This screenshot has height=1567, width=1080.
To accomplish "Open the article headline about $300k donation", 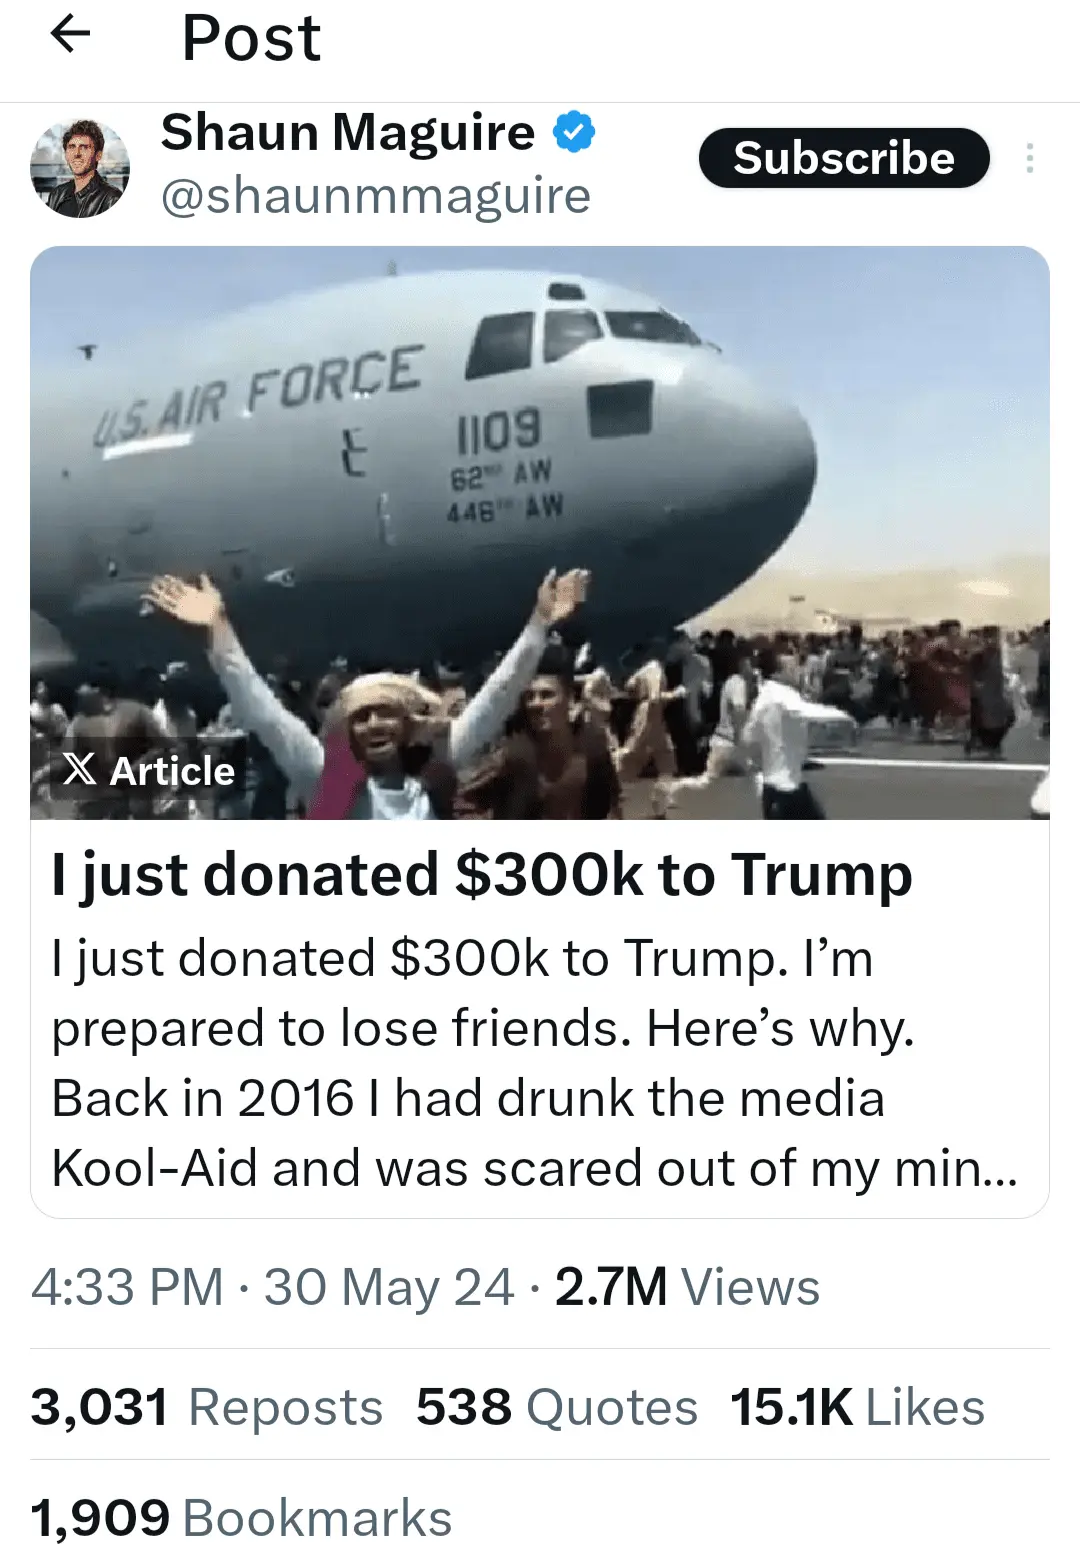I will pyautogui.click(x=482, y=874).
